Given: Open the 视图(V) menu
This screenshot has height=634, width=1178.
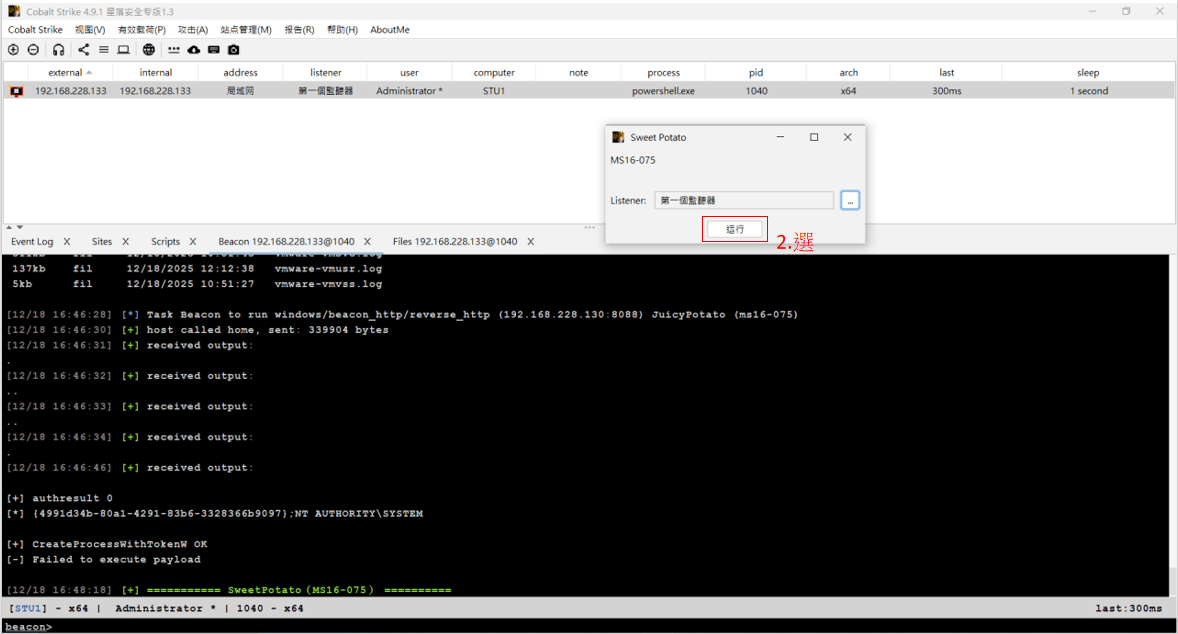Looking at the screenshot, I should pyautogui.click(x=90, y=30).
